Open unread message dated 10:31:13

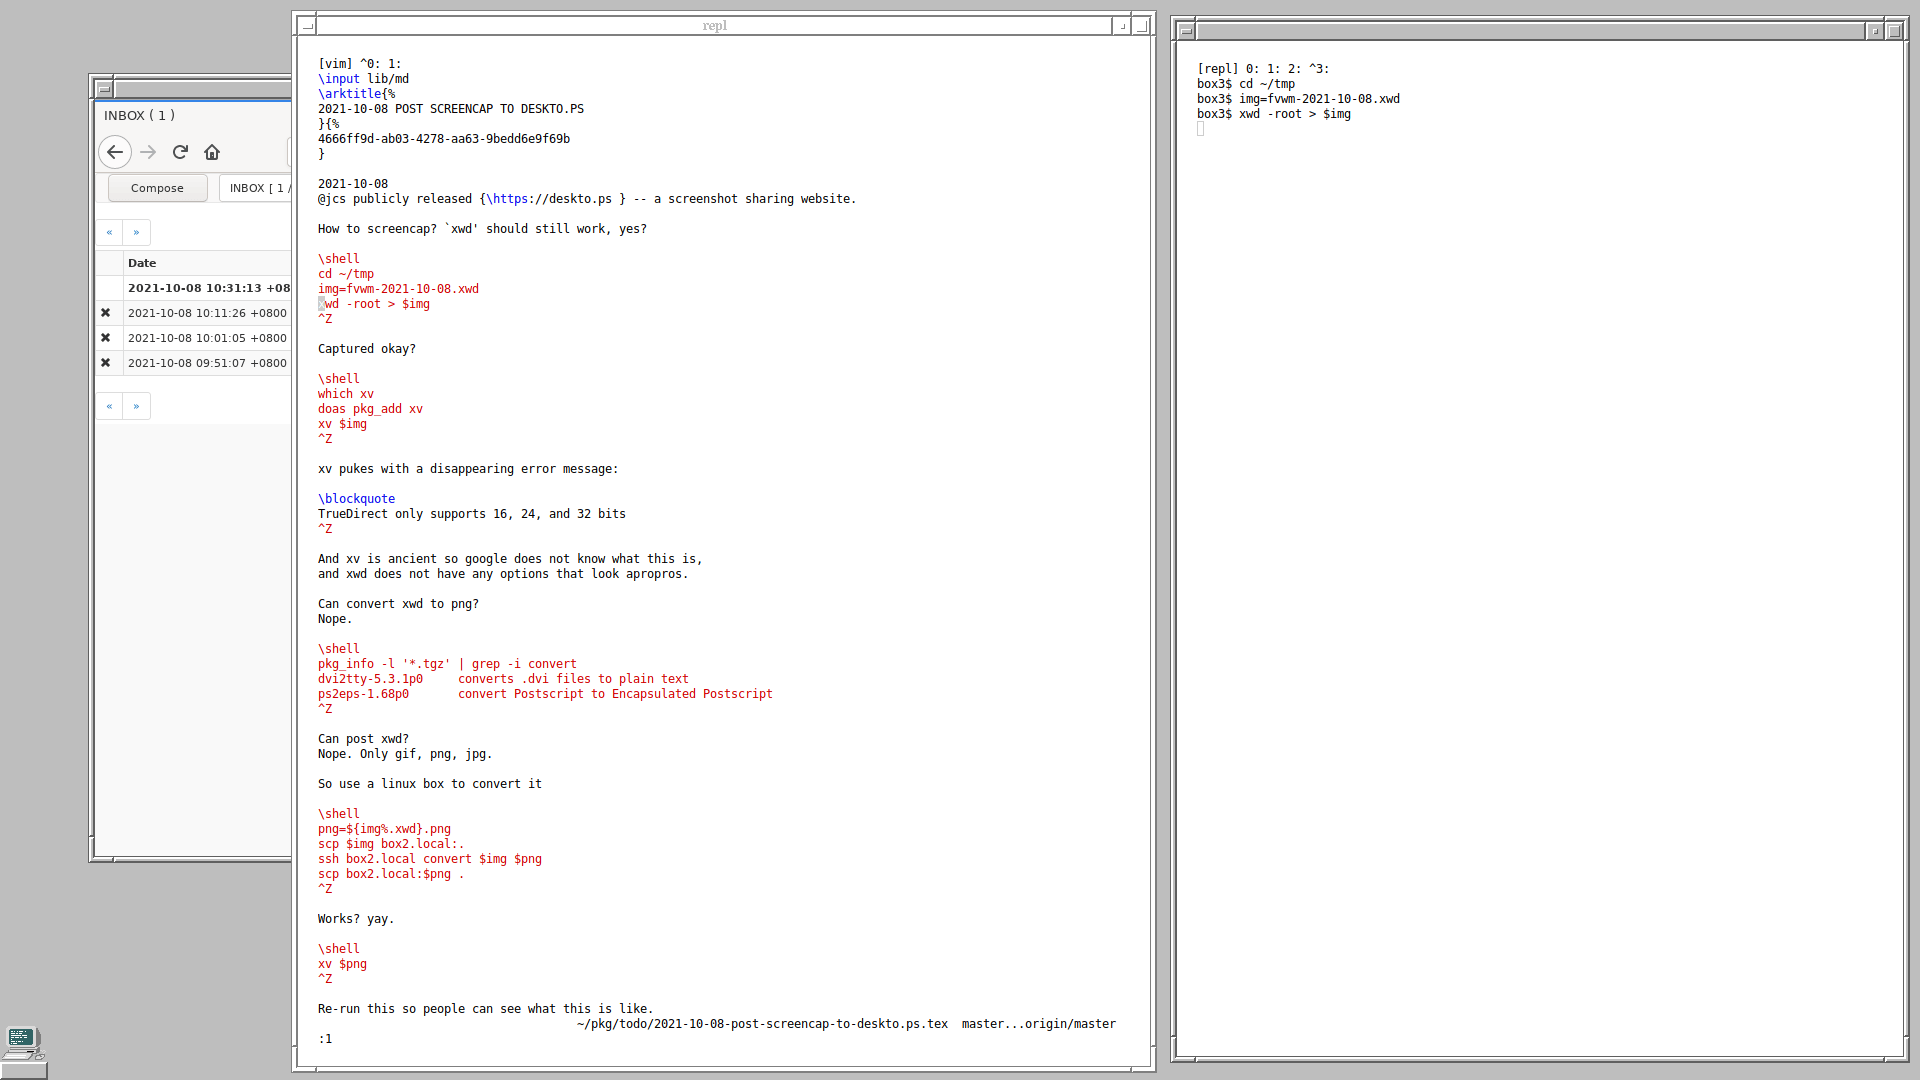[208, 288]
